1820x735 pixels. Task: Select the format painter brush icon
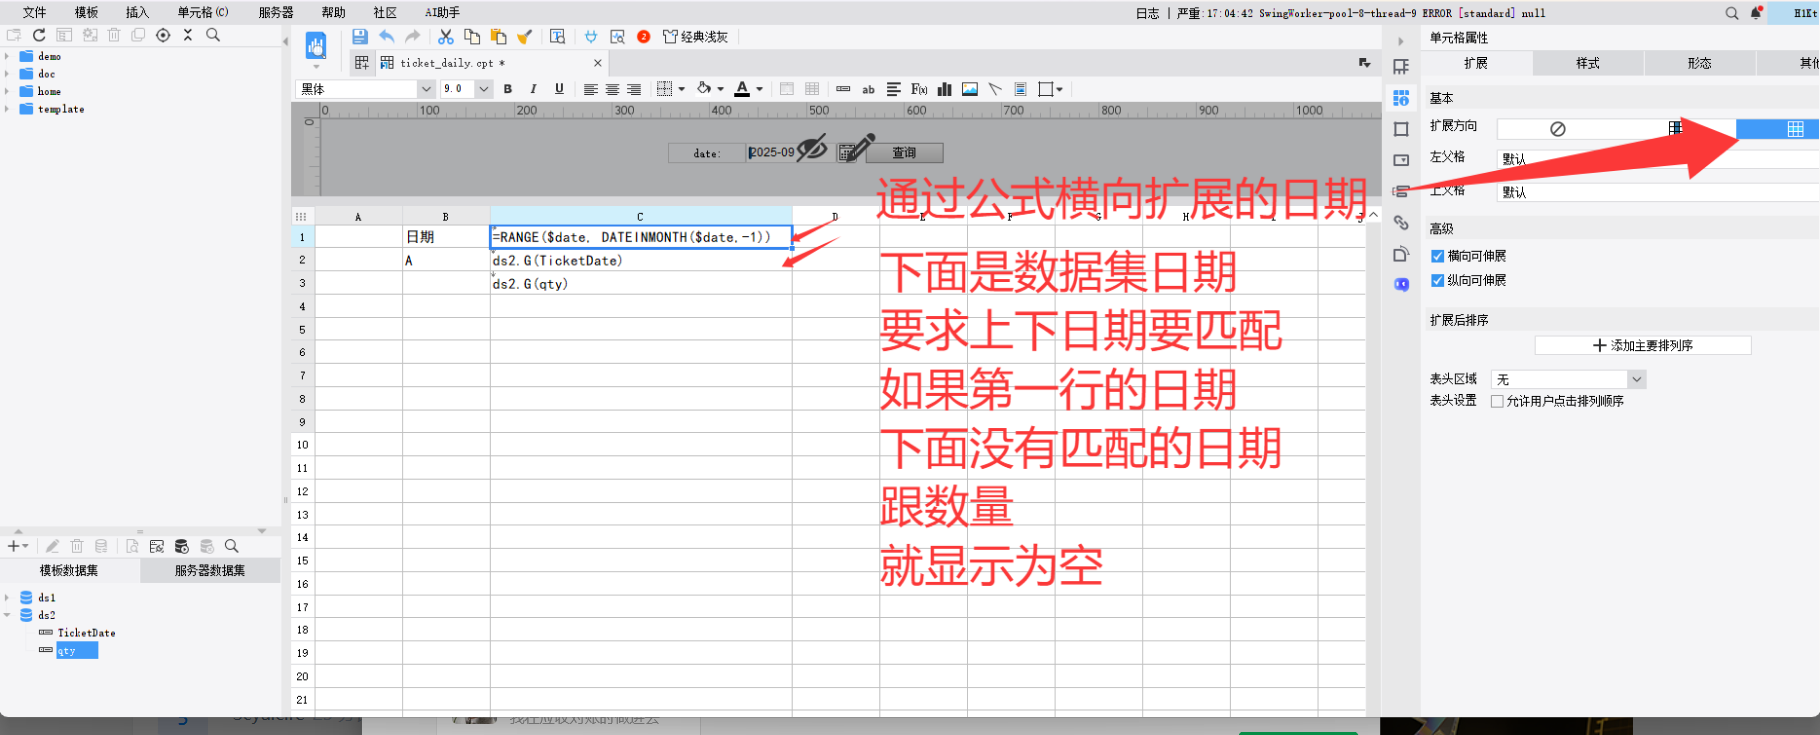(x=524, y=37)
